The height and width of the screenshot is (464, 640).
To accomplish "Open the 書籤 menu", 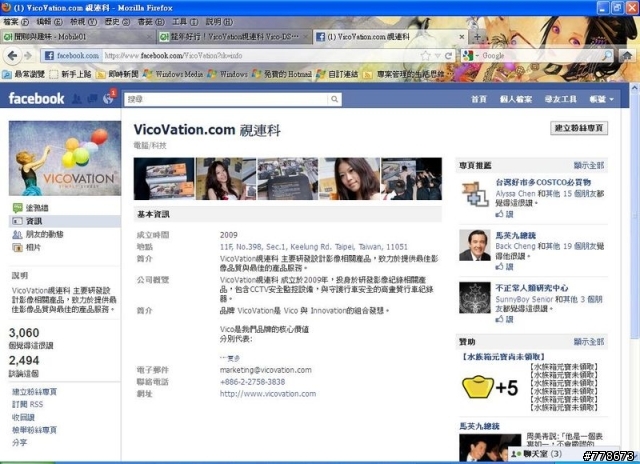I will tap(151, 22).
